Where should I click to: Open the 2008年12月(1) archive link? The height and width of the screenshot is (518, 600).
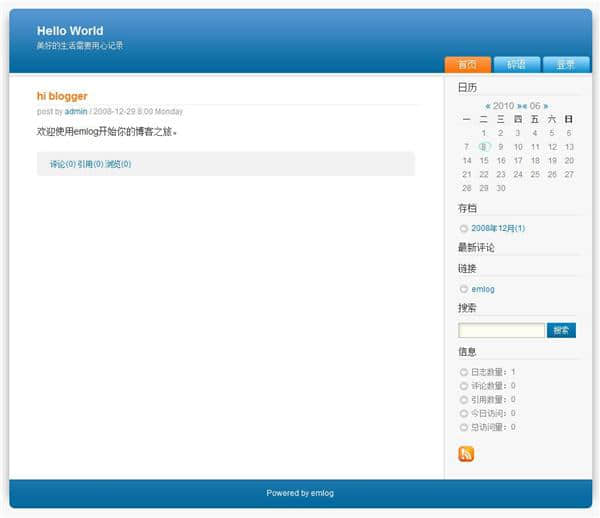click(x=498, y=228)
